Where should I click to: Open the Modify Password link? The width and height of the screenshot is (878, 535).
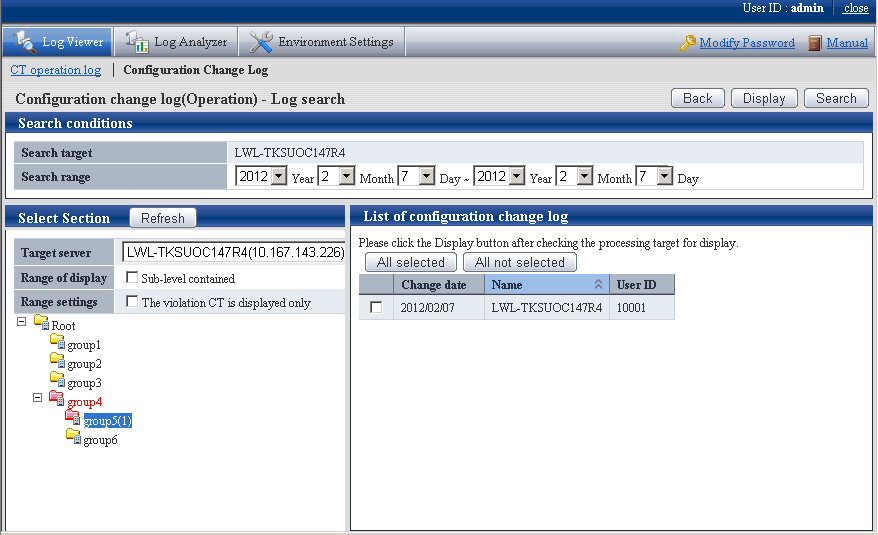click(x=747, y=43)
